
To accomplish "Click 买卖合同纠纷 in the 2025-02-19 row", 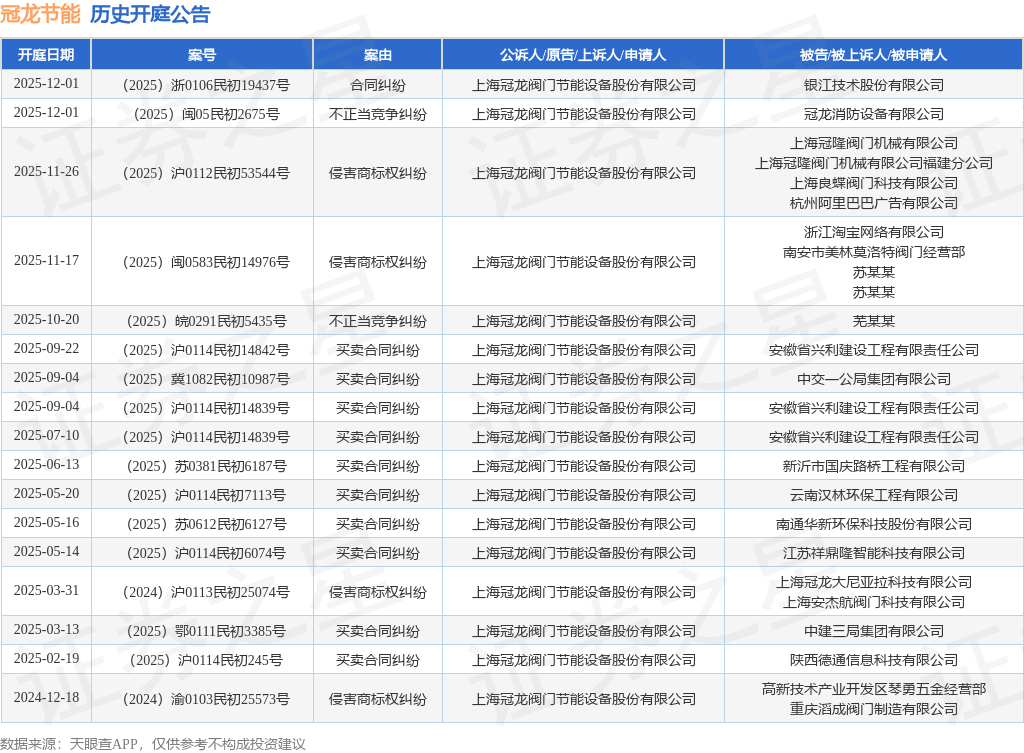I will 377,660.
